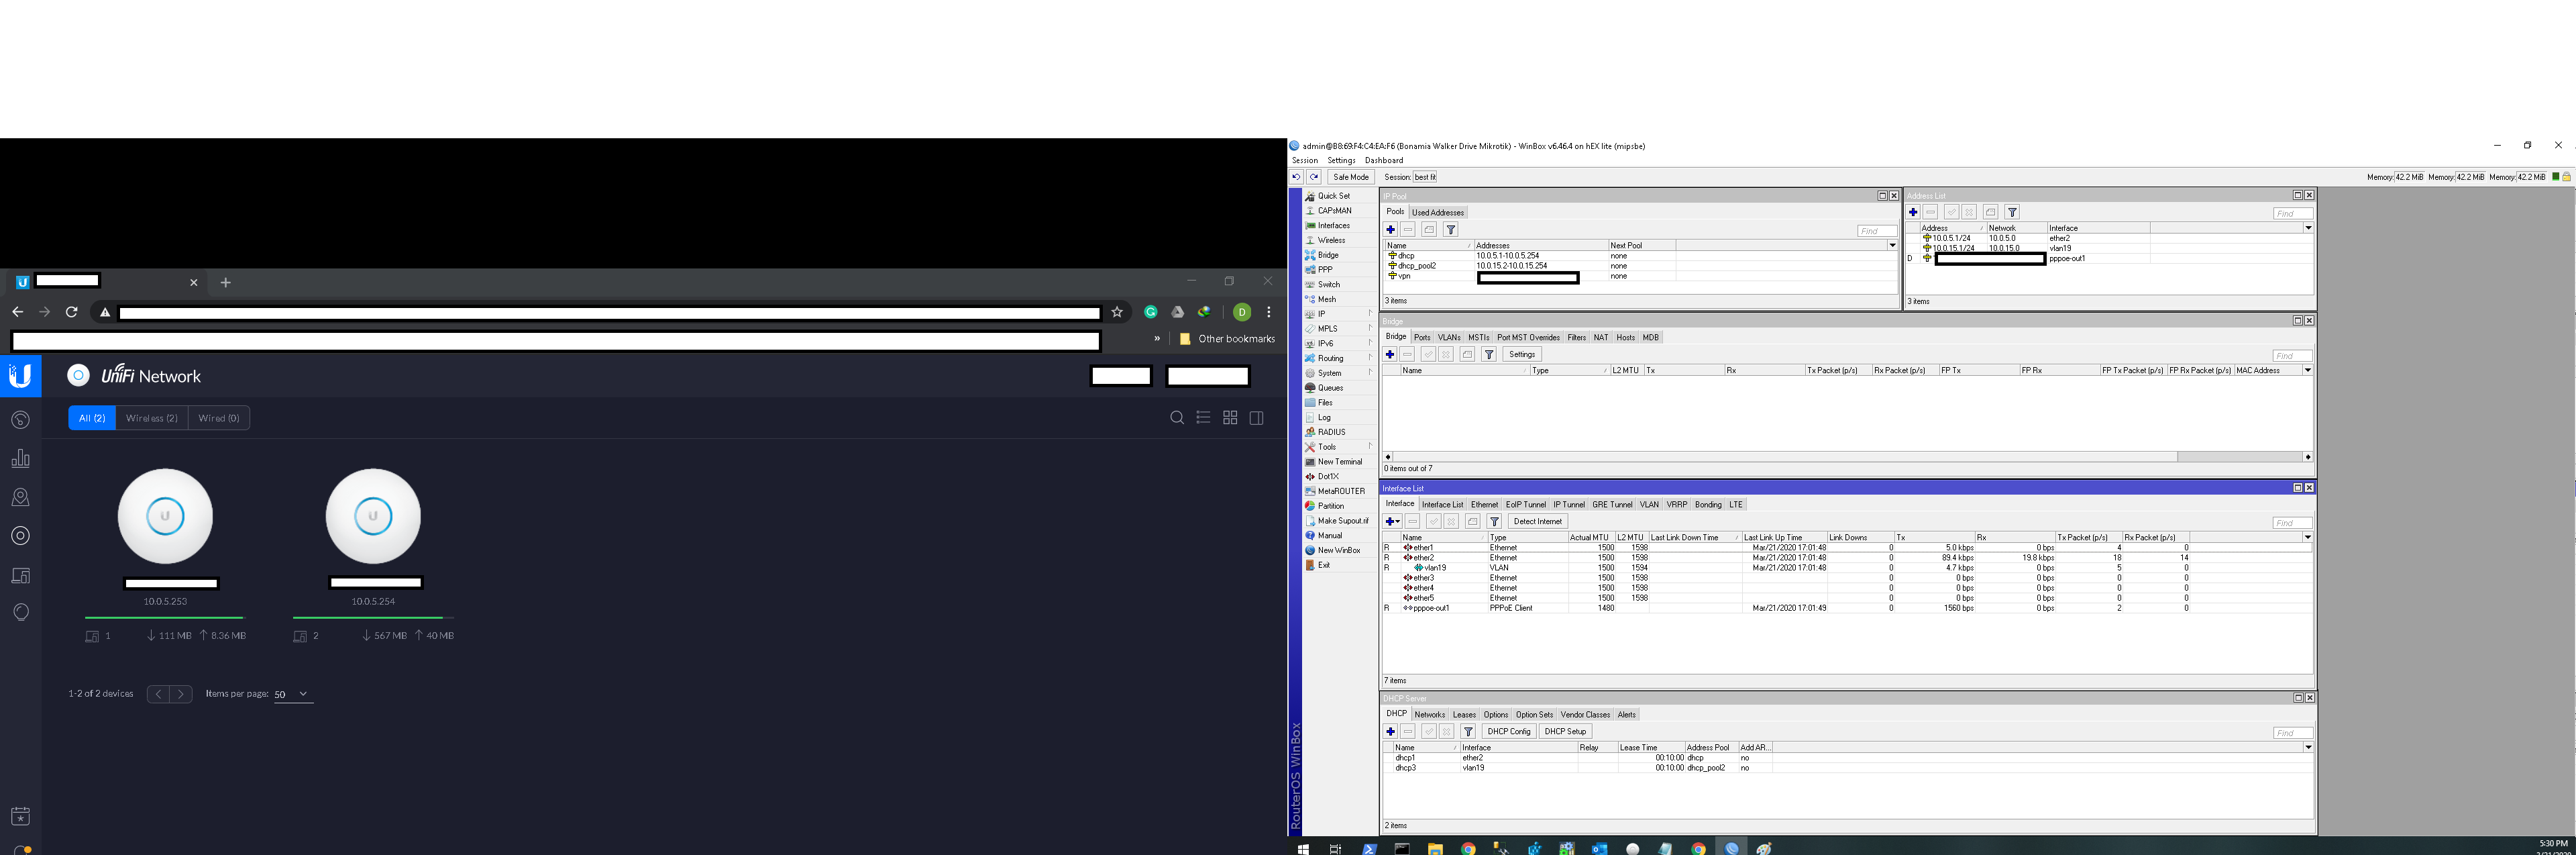Enable the selected address with the check icon

[1952, 212]
